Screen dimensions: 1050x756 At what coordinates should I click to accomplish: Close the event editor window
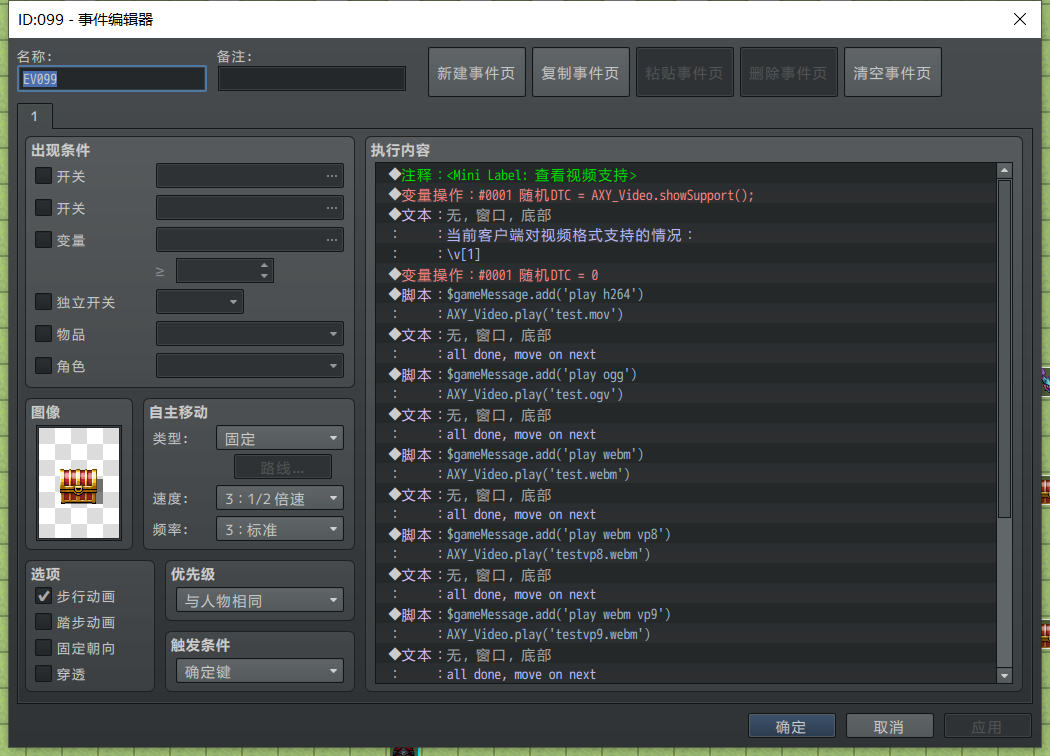coord(1019,19)
